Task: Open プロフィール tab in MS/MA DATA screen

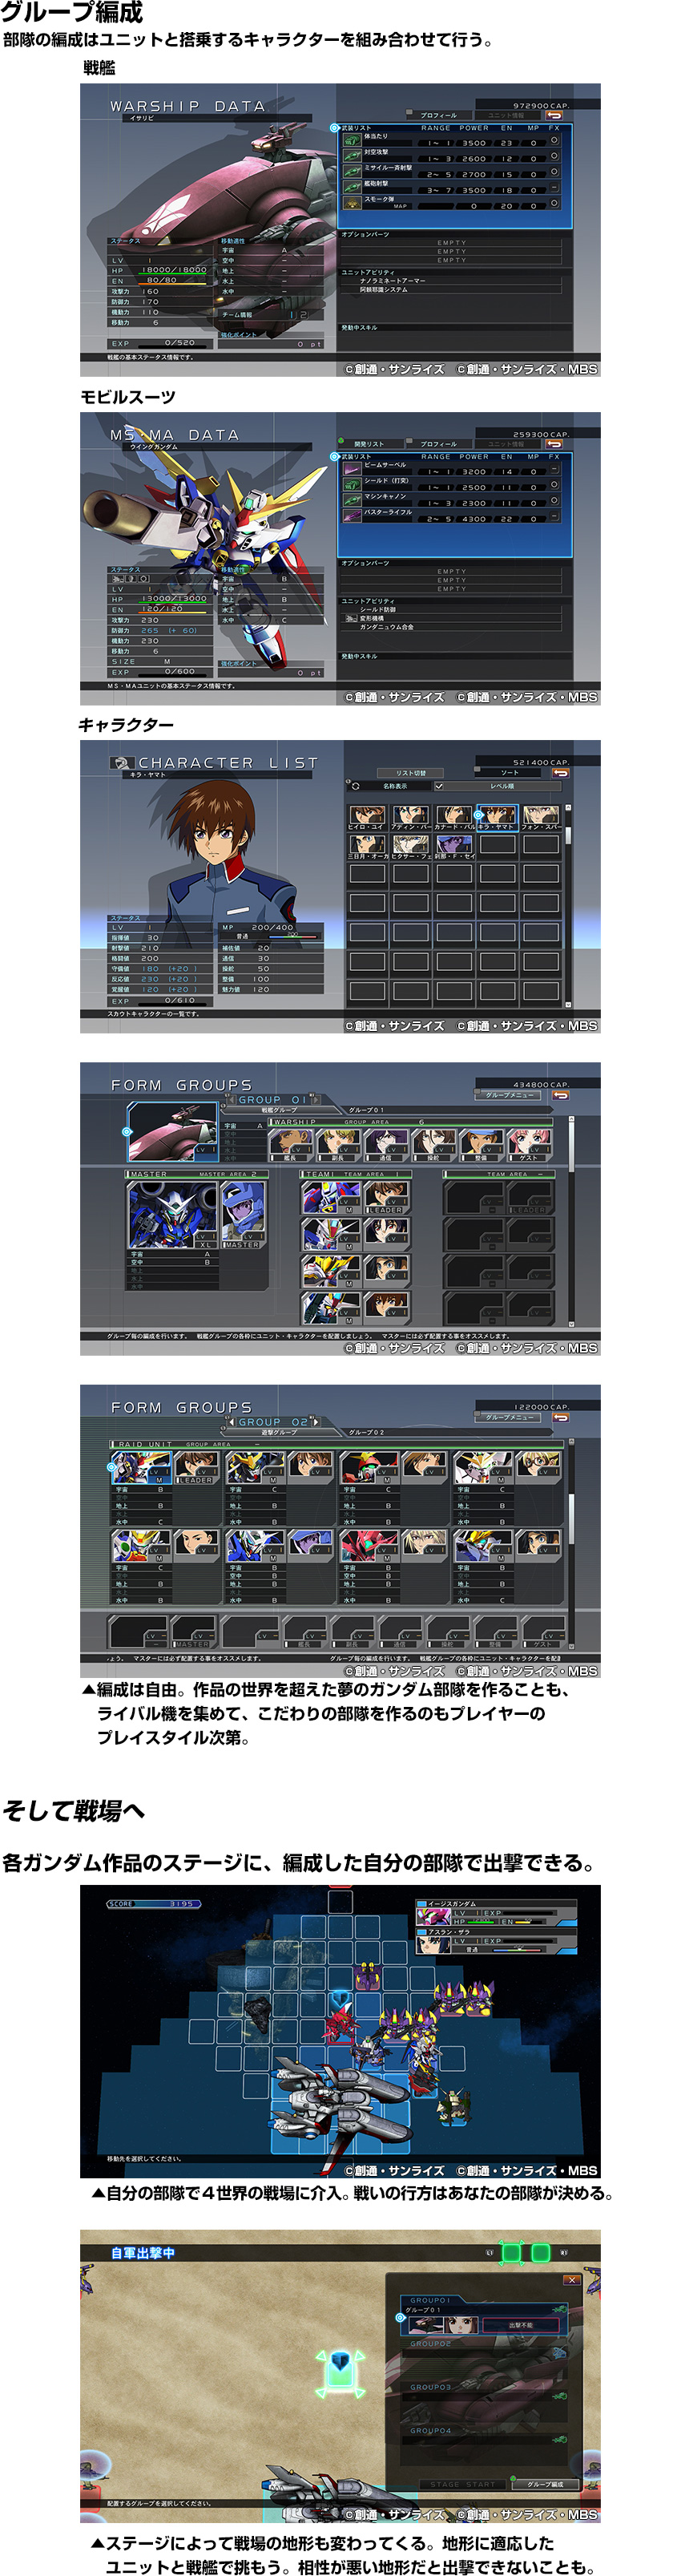Action: (x=438, y=444)
